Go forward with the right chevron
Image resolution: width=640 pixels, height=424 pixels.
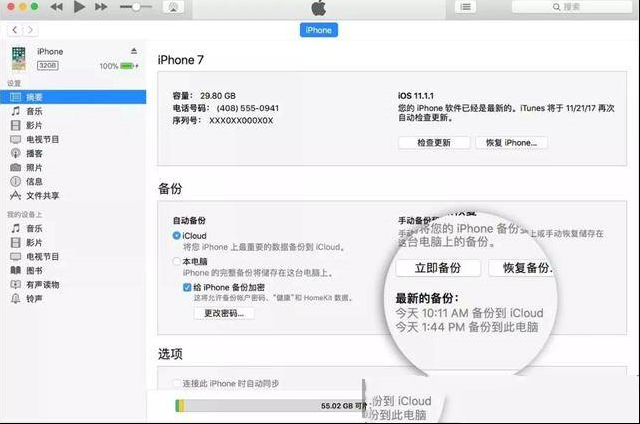pyautogui.click(x=30, y=30)
